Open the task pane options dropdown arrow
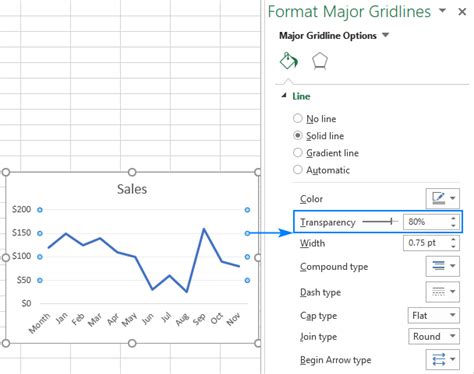 click(x=442, y=11)
